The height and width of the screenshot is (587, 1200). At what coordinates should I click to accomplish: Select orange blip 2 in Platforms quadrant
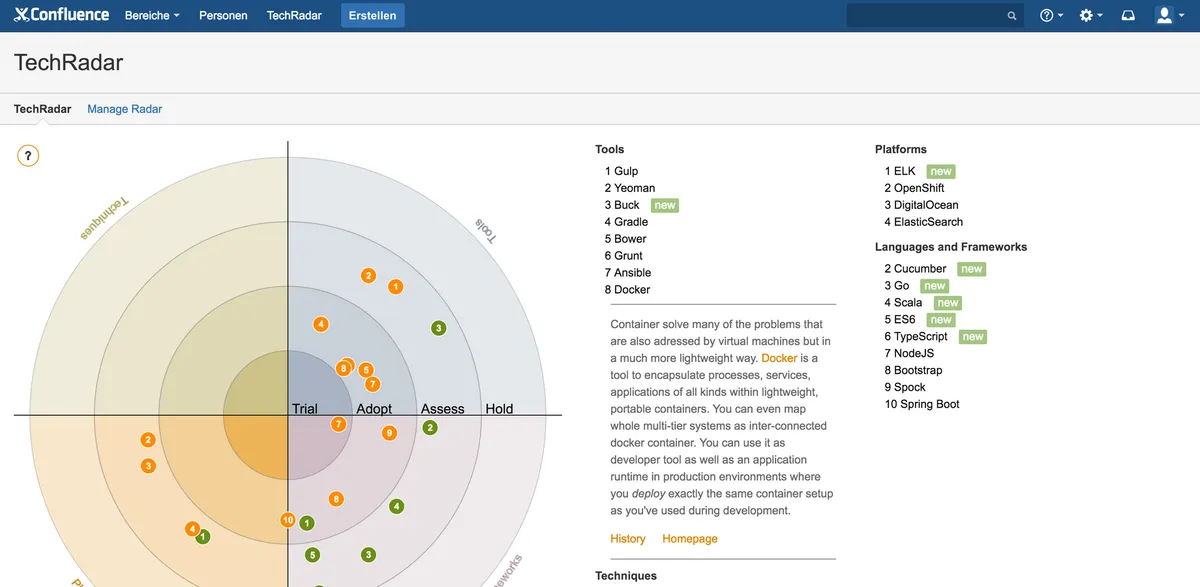pos(148,440)
